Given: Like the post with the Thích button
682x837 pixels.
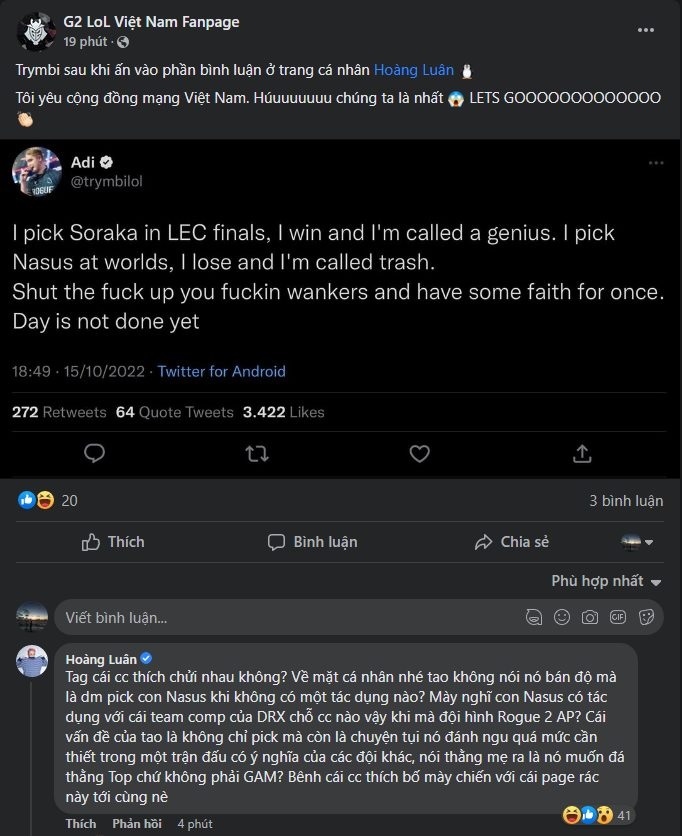Looking at the screenshot, I should pos(113,542).
